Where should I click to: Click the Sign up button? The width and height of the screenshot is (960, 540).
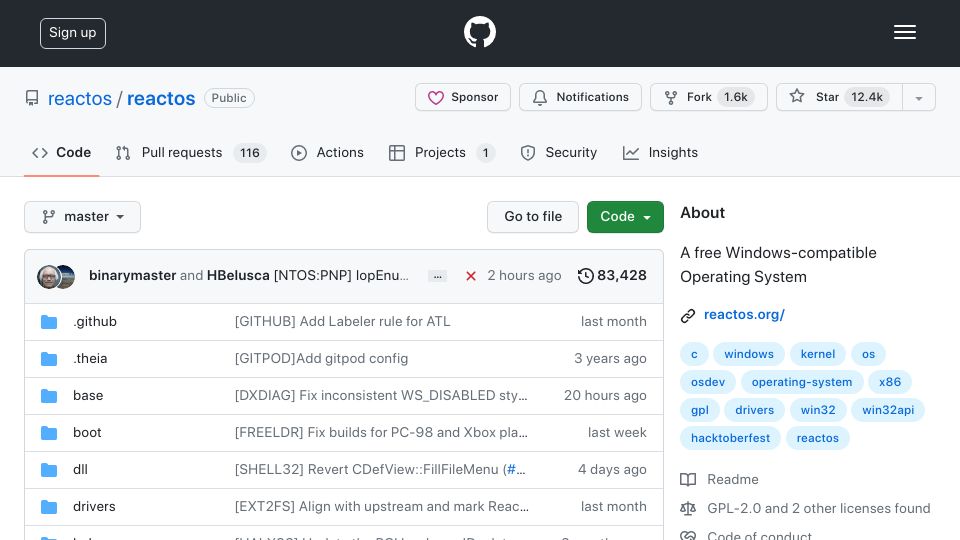click(73, 33)
